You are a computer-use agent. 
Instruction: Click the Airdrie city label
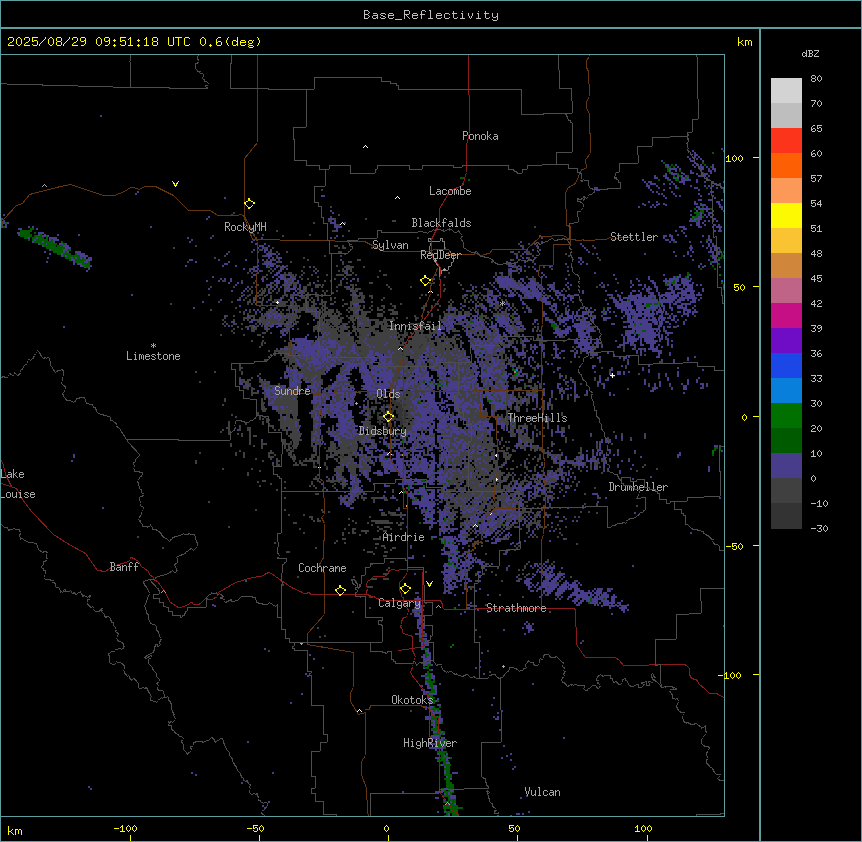click(x=404, y=537)
